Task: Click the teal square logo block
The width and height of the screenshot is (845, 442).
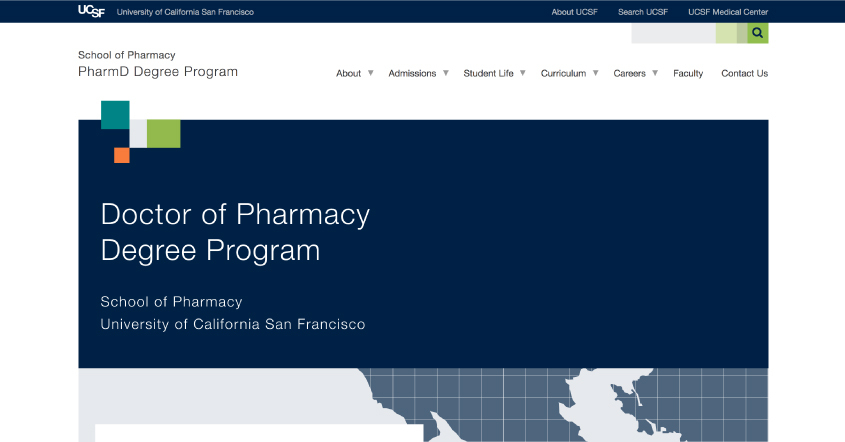Action: (x=115, y=114)
